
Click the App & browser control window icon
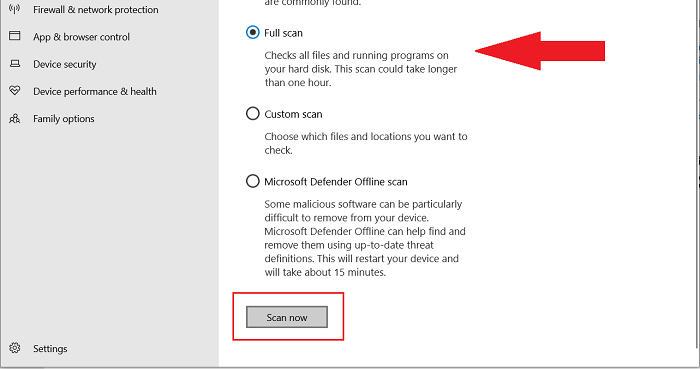[15, 36]
